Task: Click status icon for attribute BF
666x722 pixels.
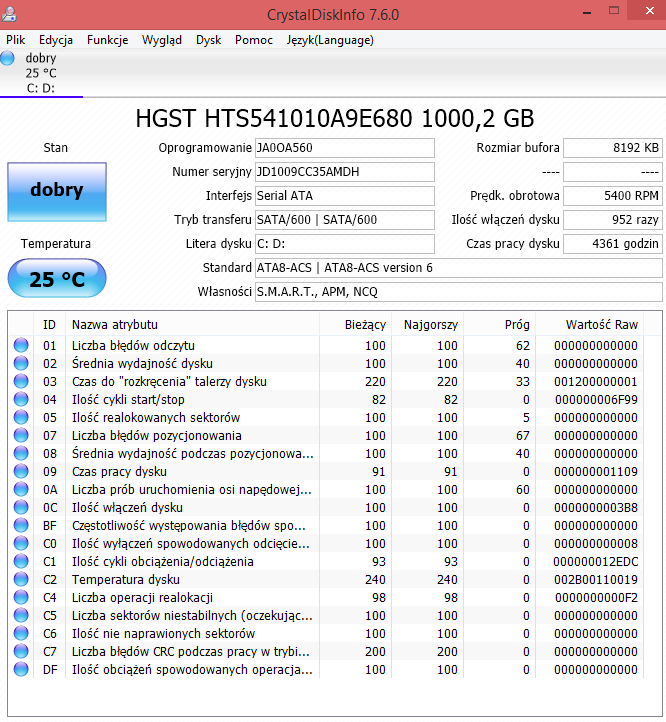Action: (21, 525)
